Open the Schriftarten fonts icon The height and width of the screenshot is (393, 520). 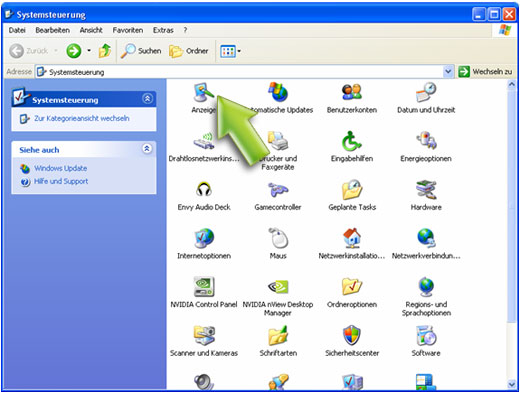pyautogui.click(x=278, y=336)
